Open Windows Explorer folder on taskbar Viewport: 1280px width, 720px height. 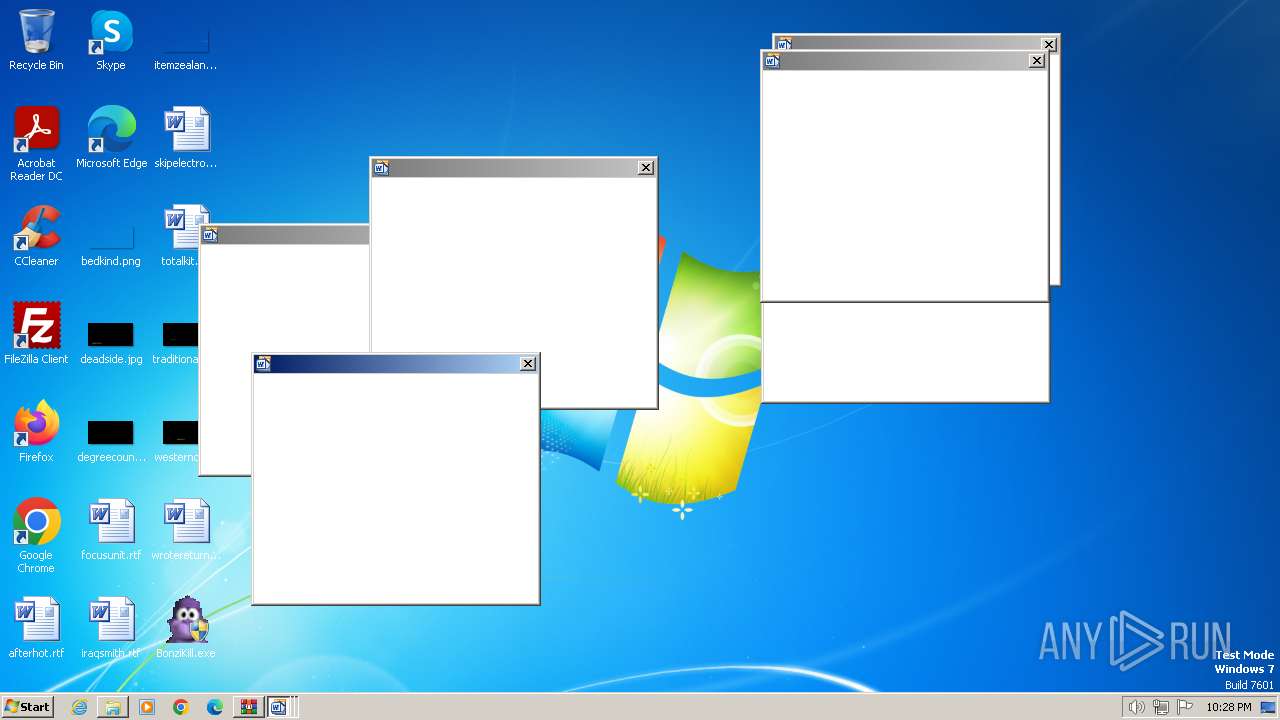[113, 707]
